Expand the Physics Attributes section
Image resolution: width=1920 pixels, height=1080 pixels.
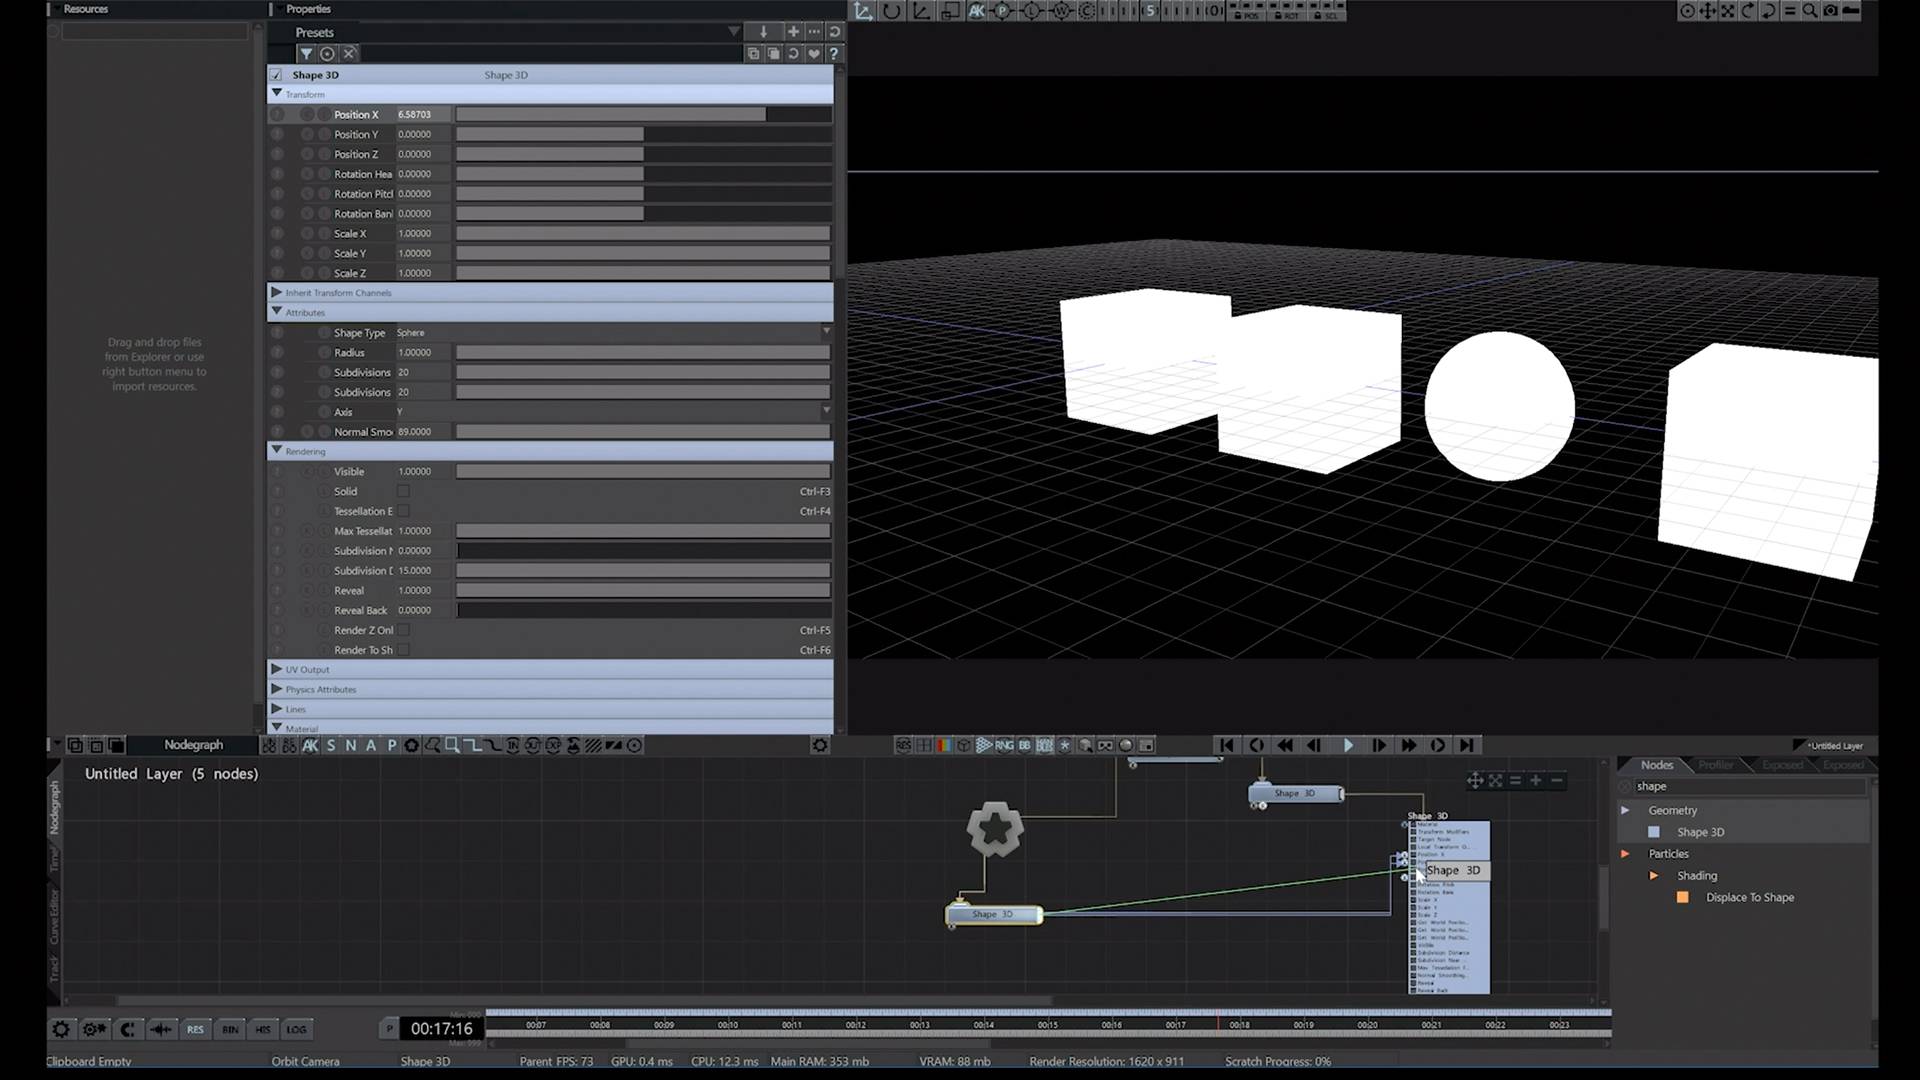(x=277, y=689)
